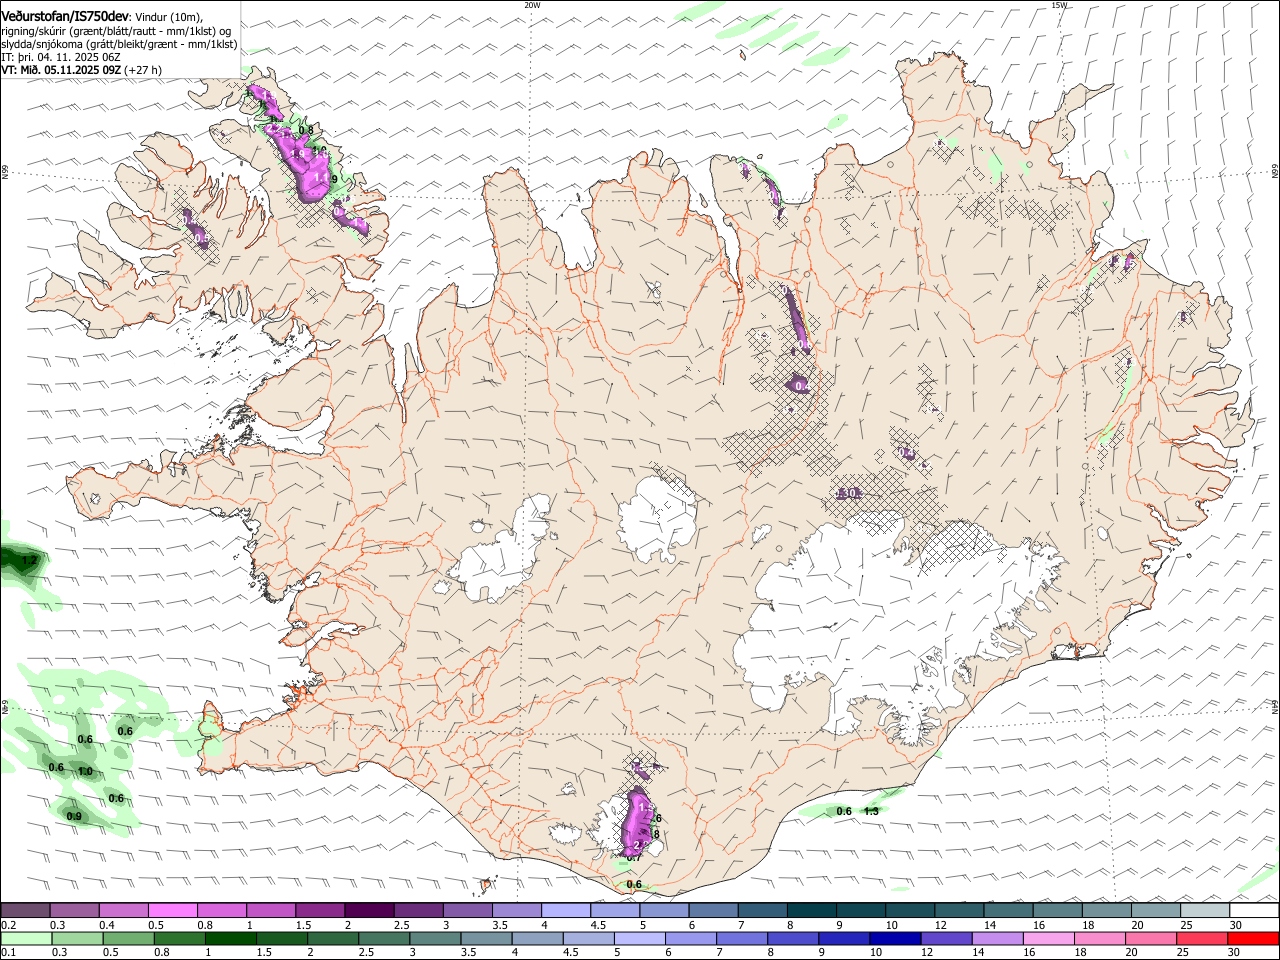Click the '0.7' value below the southern glacier
The image size is (1280, 960).
(x=633, y=858)
